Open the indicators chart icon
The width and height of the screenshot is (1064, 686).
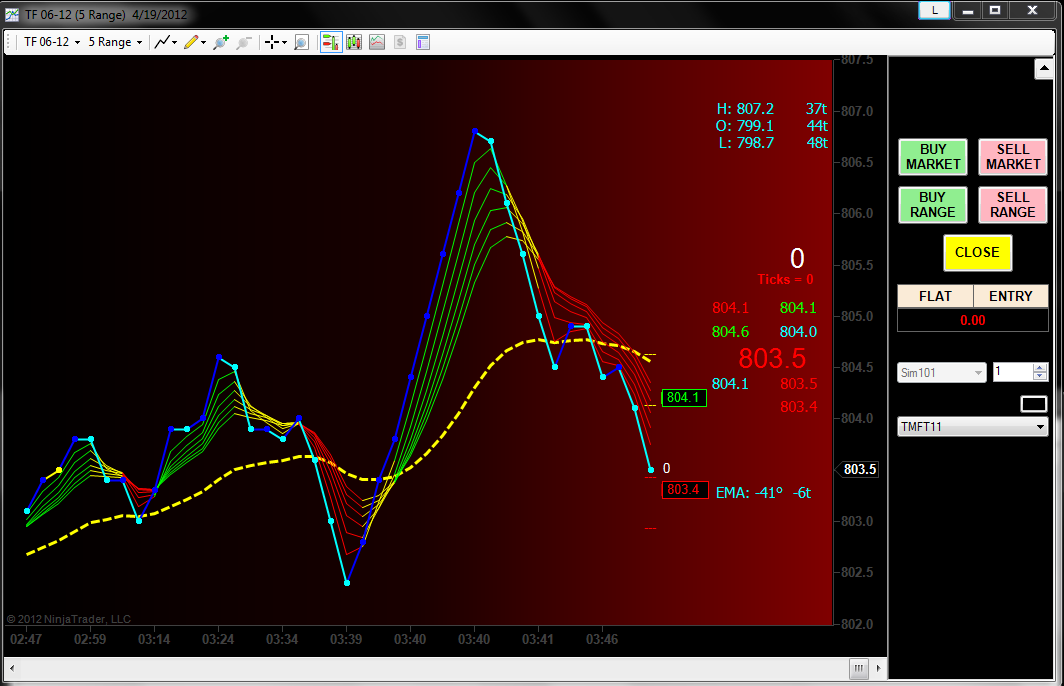pos(377,42)
